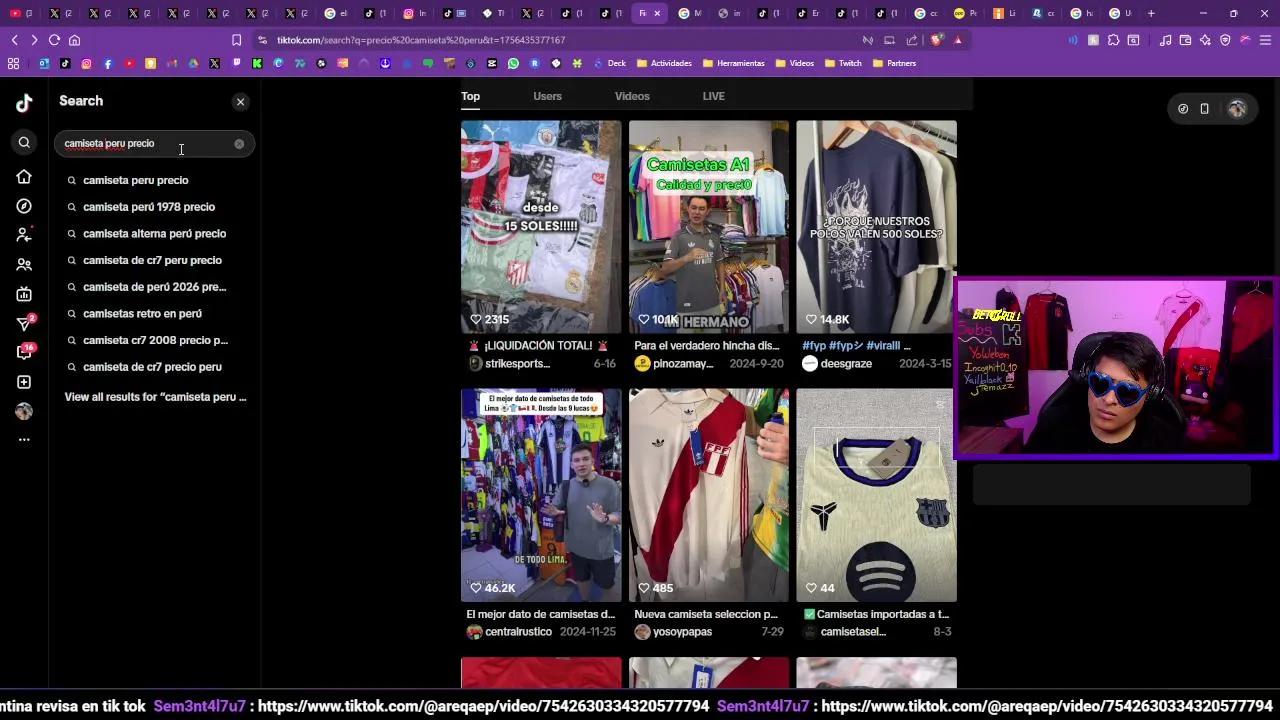Switch to the Top results tab
Viewport: 1280px width, 720px height.
pyautogui.click(x=470, y=96)
